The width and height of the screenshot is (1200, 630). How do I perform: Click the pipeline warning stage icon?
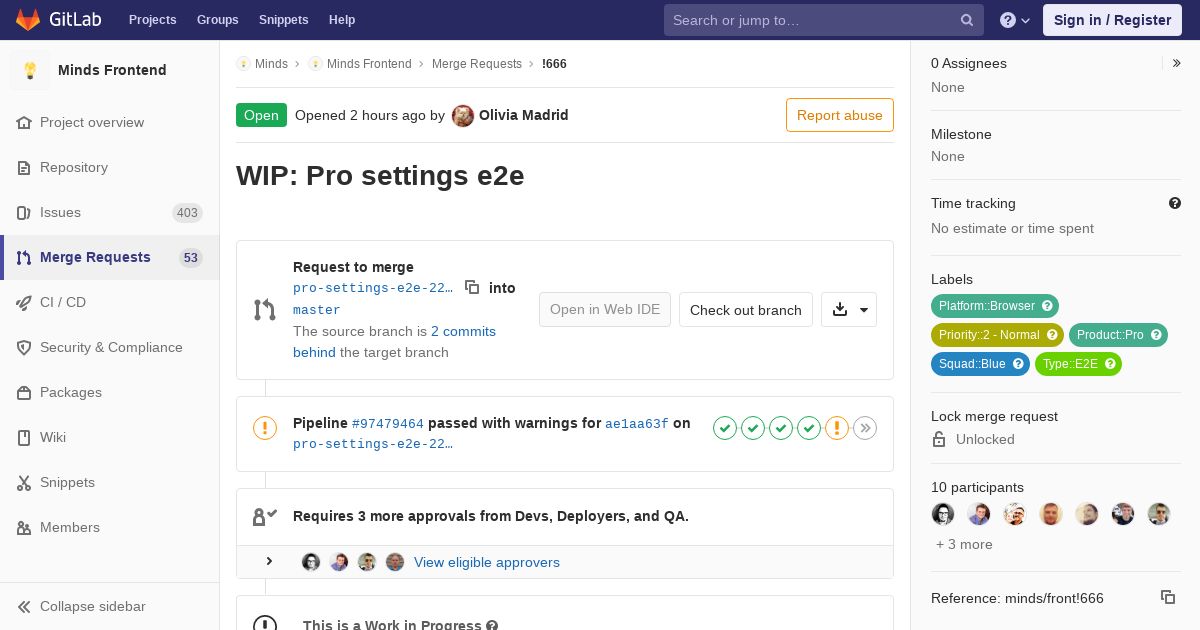click(x=837, y=428)
